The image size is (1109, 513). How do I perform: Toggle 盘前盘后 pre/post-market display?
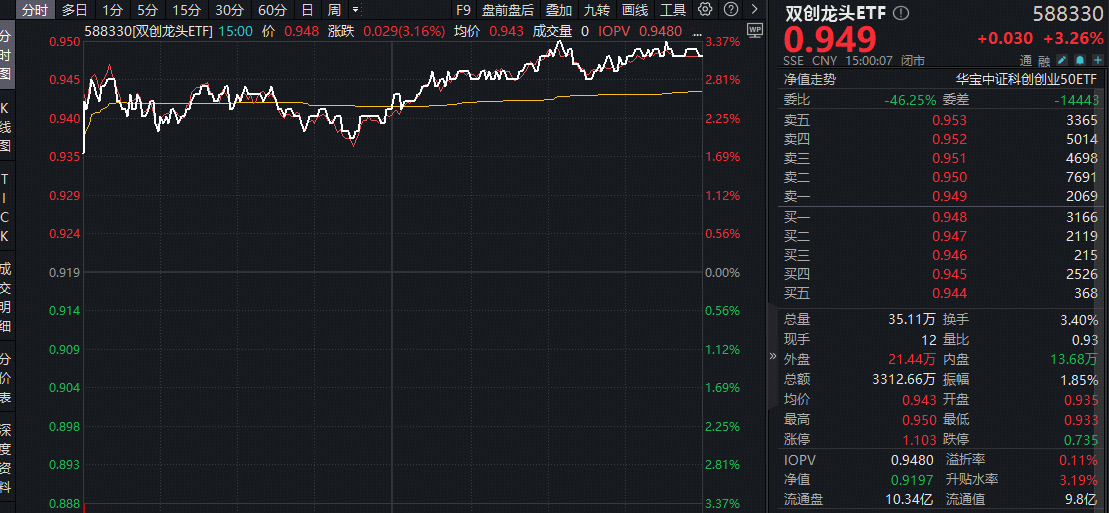point(508,10)
